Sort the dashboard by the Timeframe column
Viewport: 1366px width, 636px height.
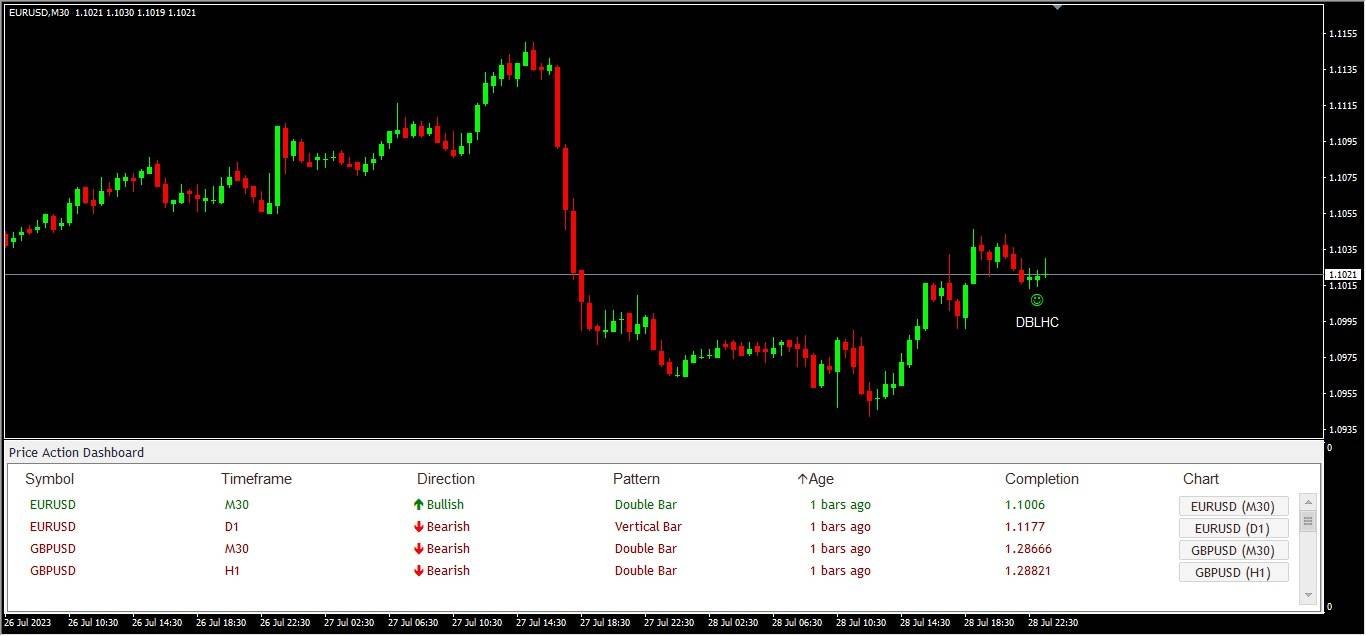coord(256,479)
